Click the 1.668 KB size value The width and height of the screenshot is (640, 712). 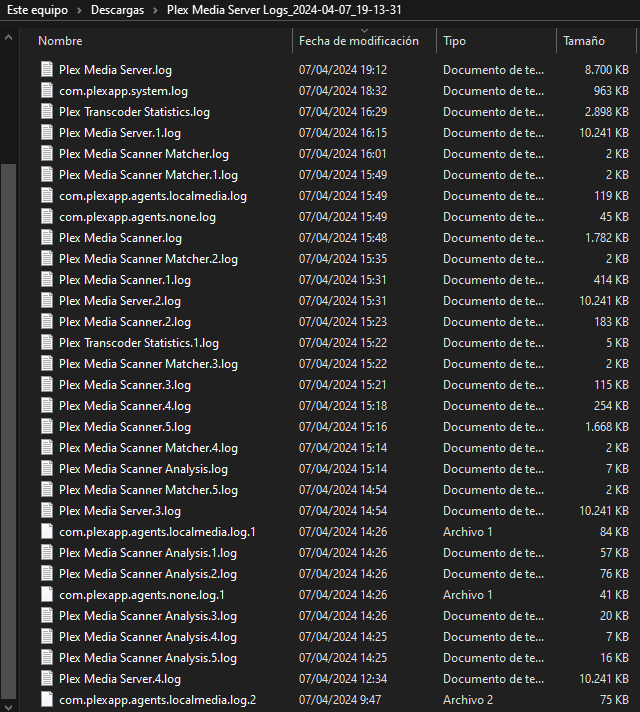pyautogui.click(x=606, y=426)
